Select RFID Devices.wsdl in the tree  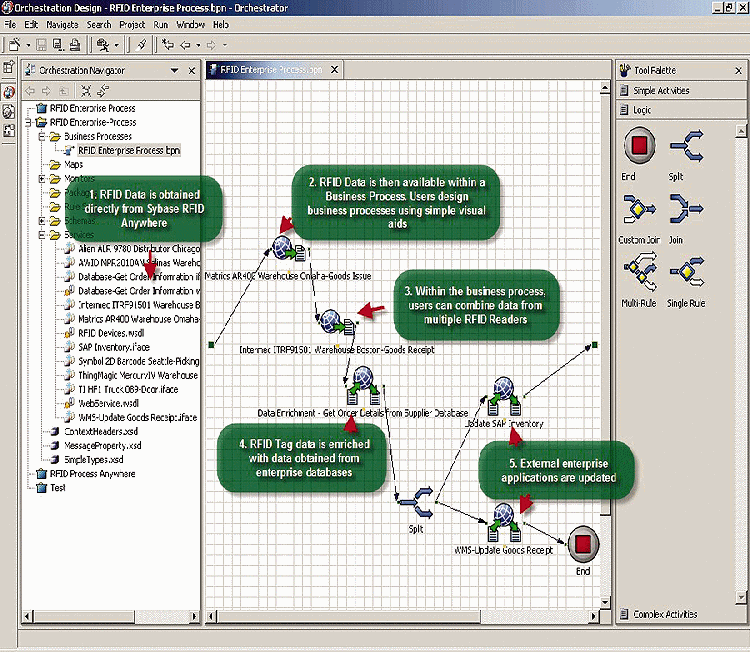pyautogui.click(x=111, y=333)
